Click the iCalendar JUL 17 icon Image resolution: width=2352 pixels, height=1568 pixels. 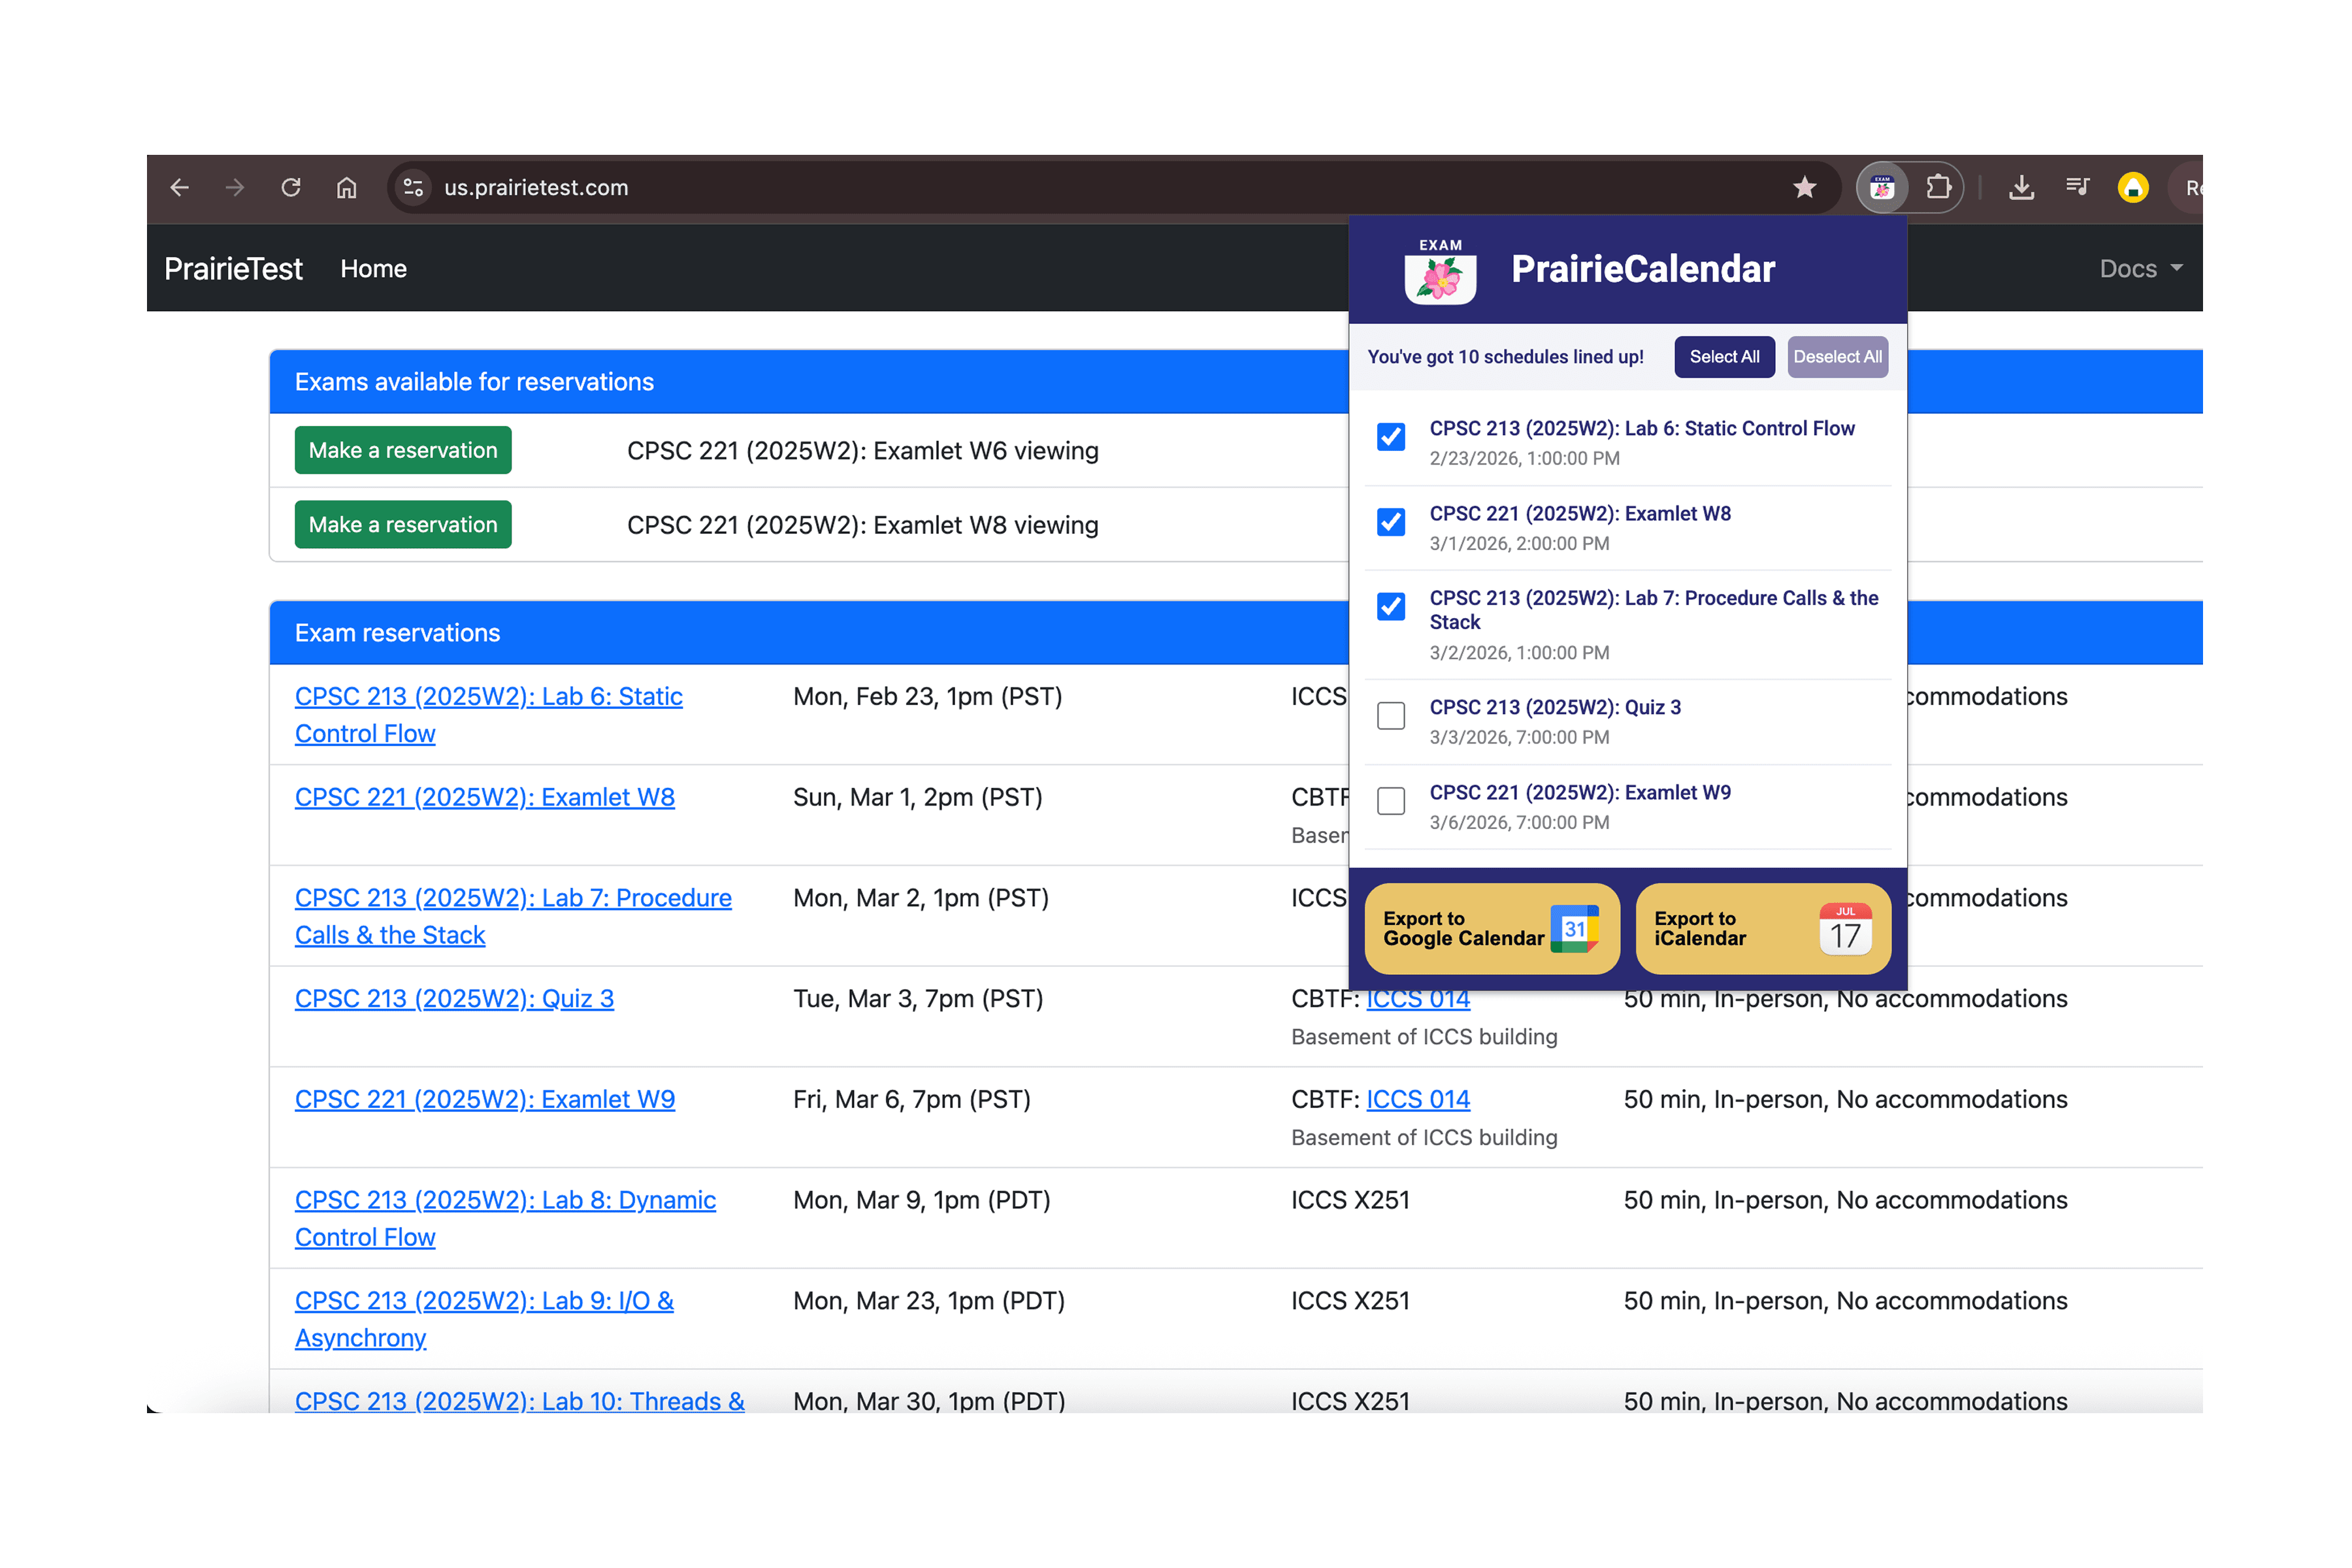point(1845,929)
